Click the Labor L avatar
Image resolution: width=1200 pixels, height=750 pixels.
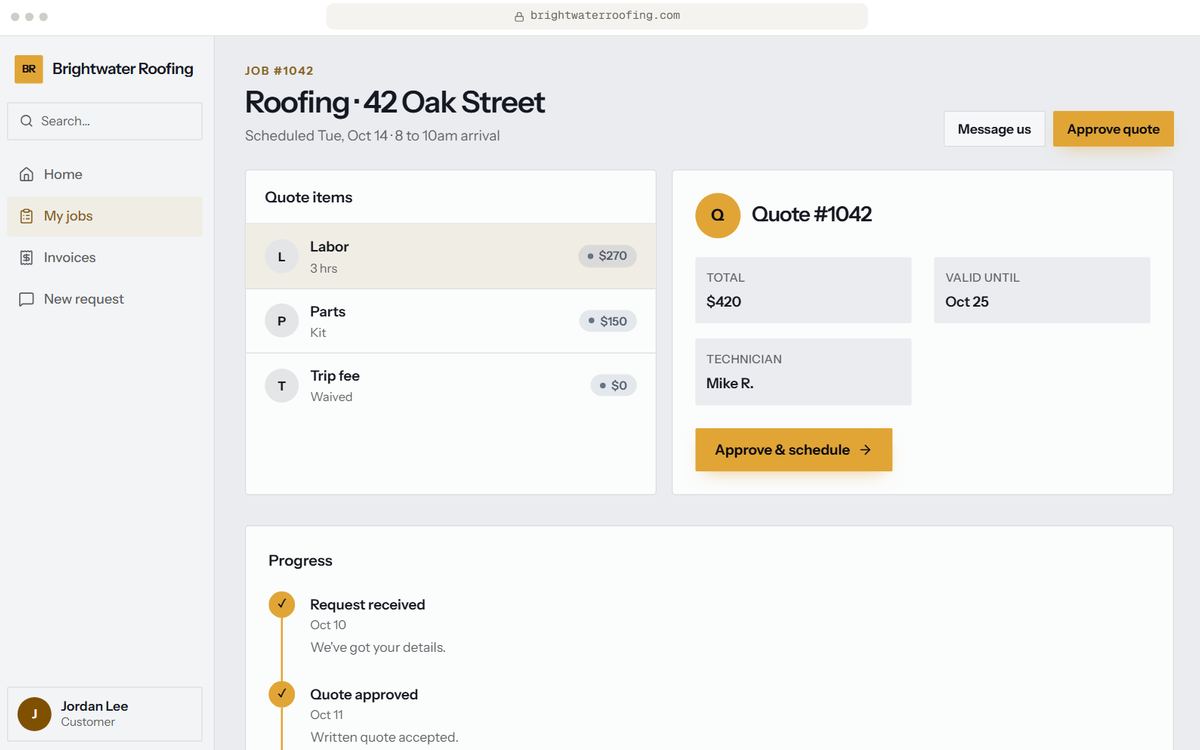[281, 257]
